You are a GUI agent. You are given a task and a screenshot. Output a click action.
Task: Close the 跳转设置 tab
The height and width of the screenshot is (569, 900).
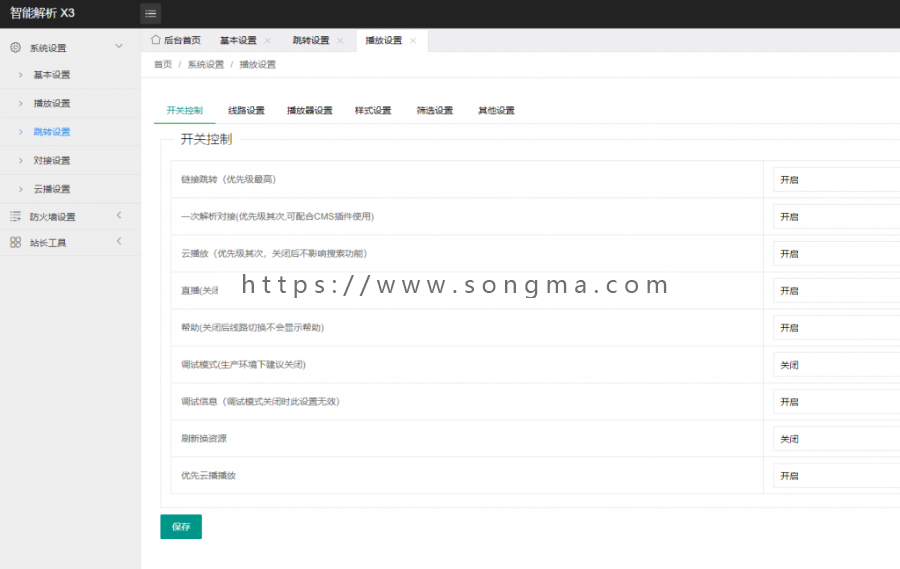point(340,41)
